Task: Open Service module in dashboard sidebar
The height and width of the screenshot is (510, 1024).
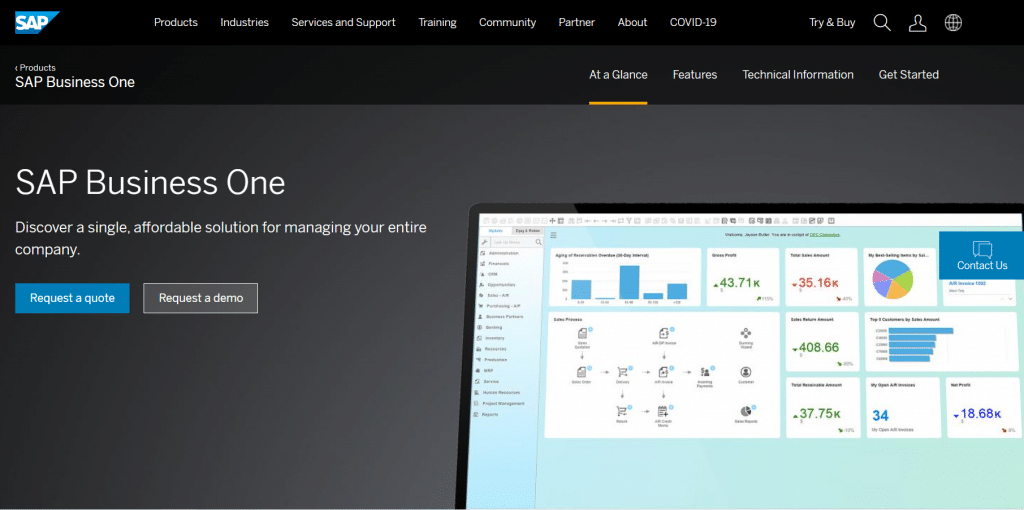Action: pos(491,381)
